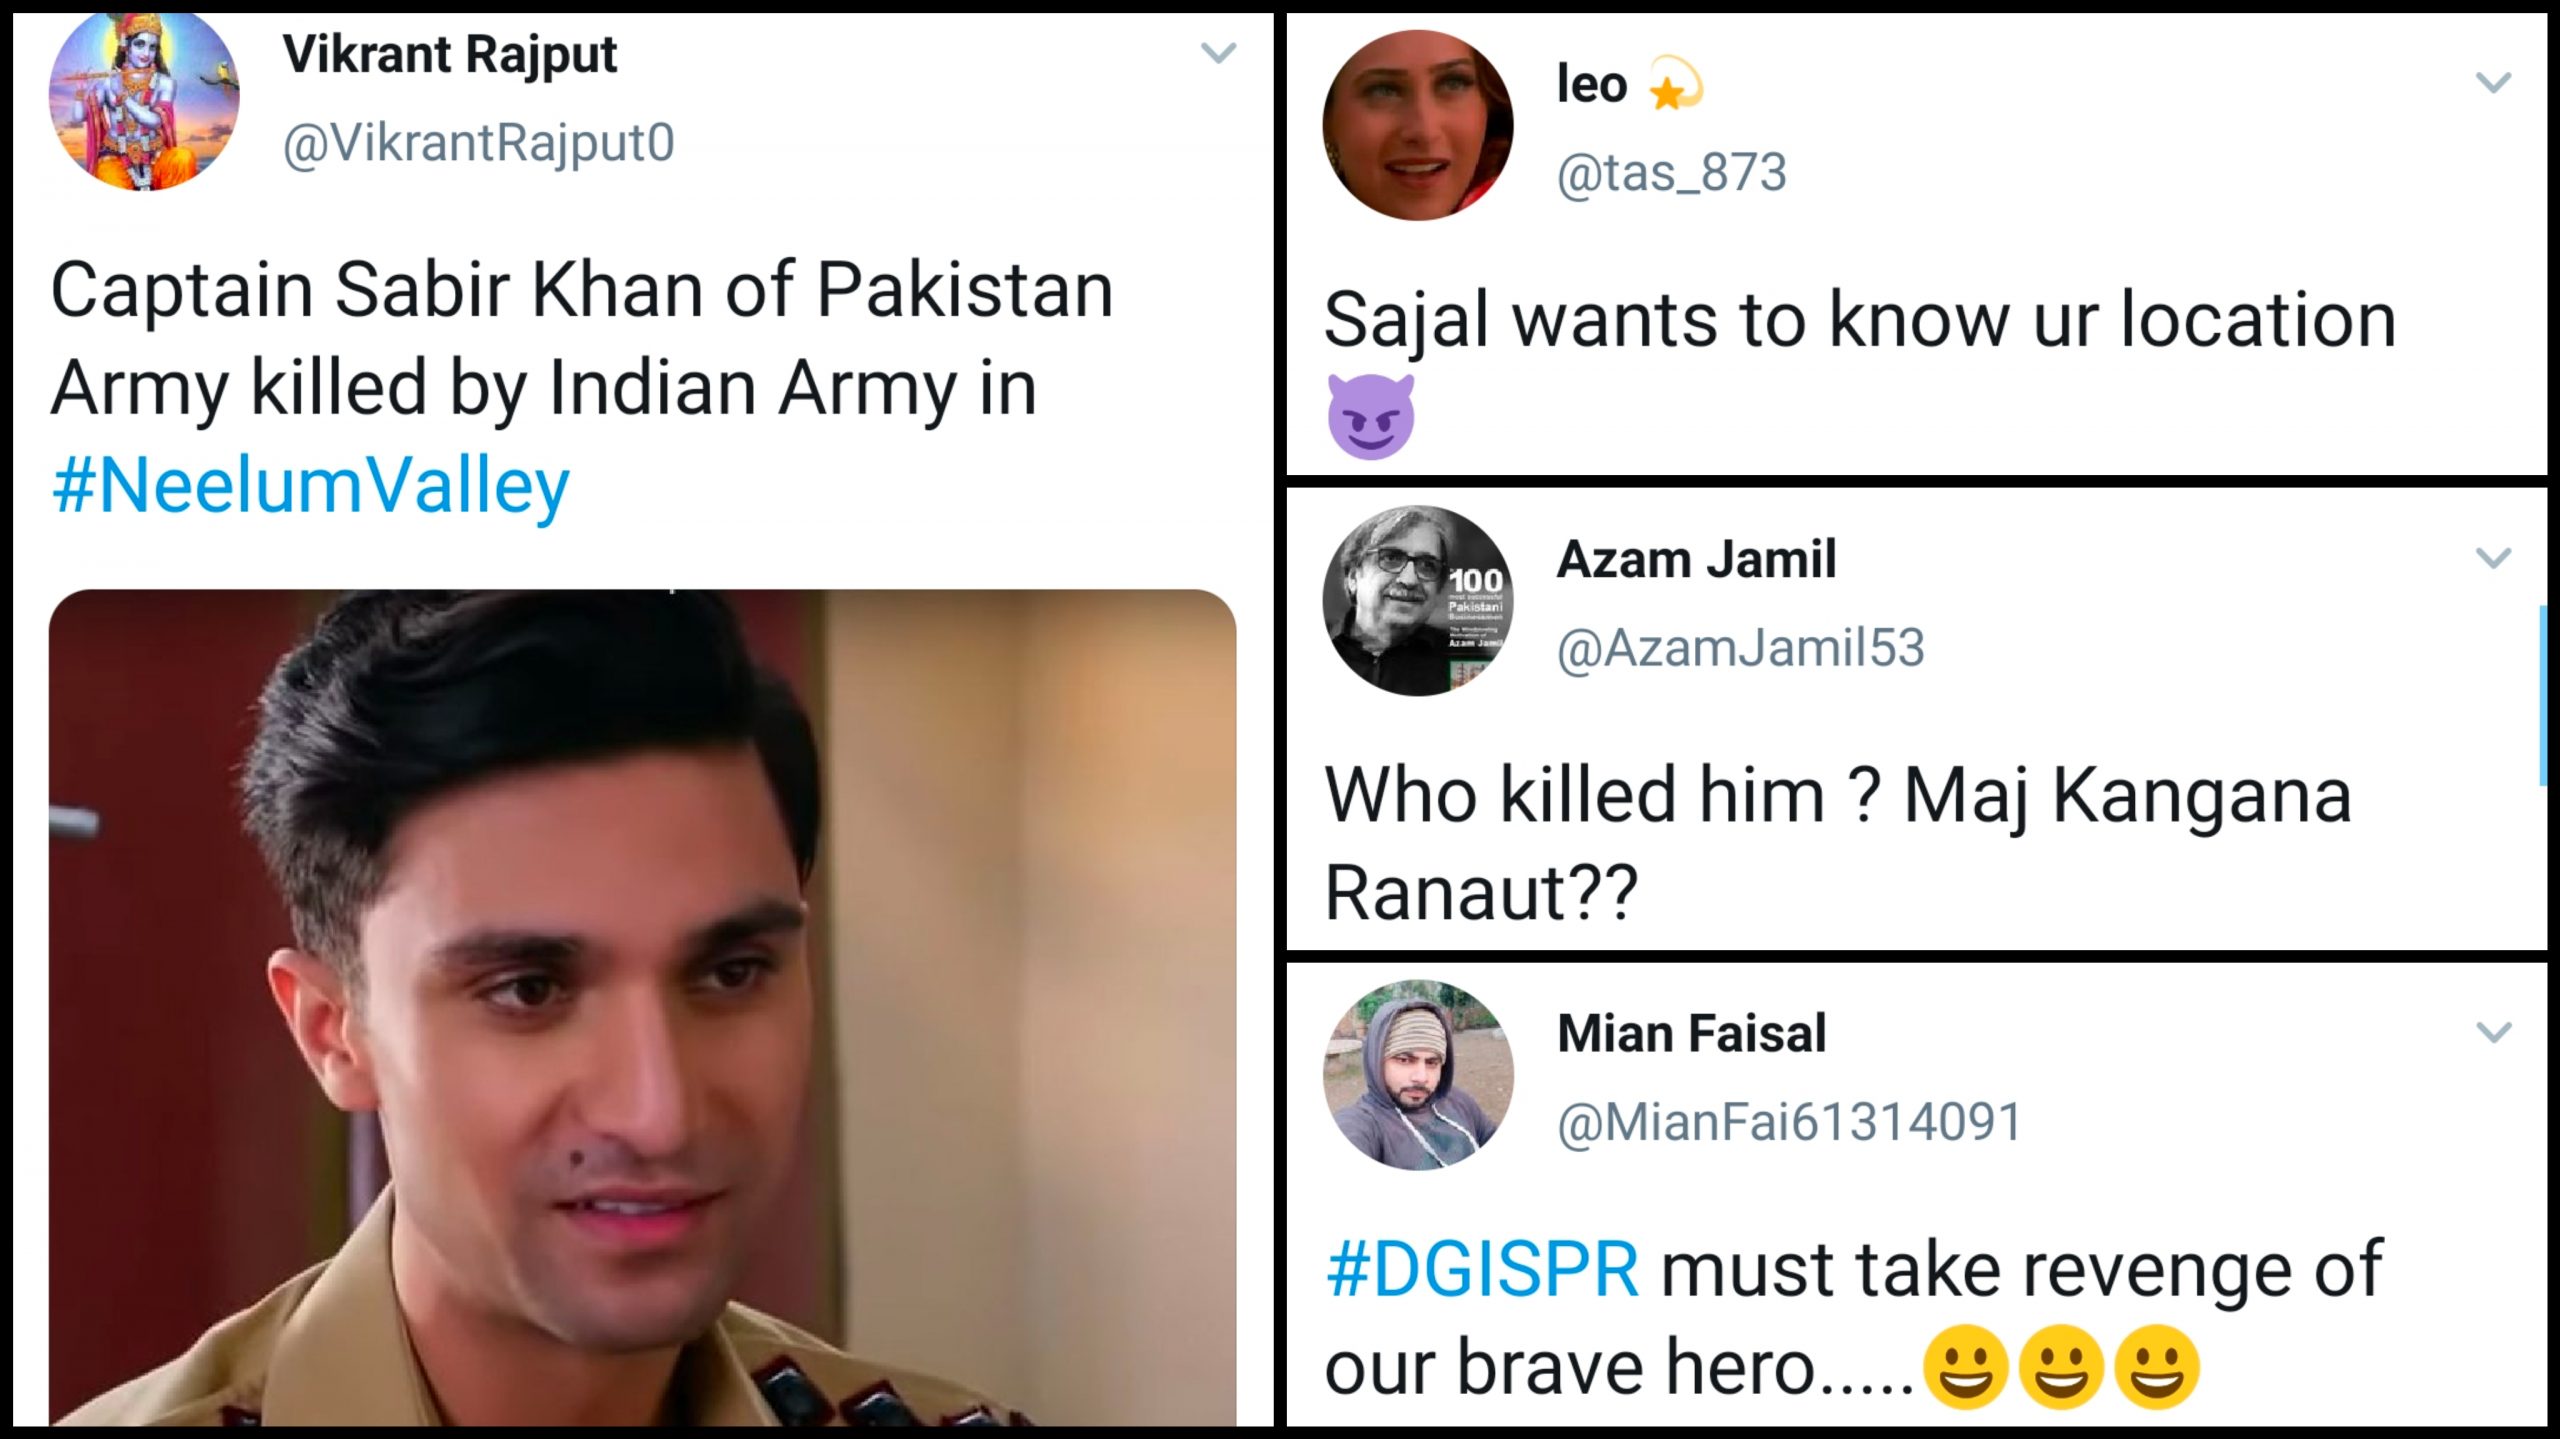Open the Mian Faisal display name

coord(1691,1033)
